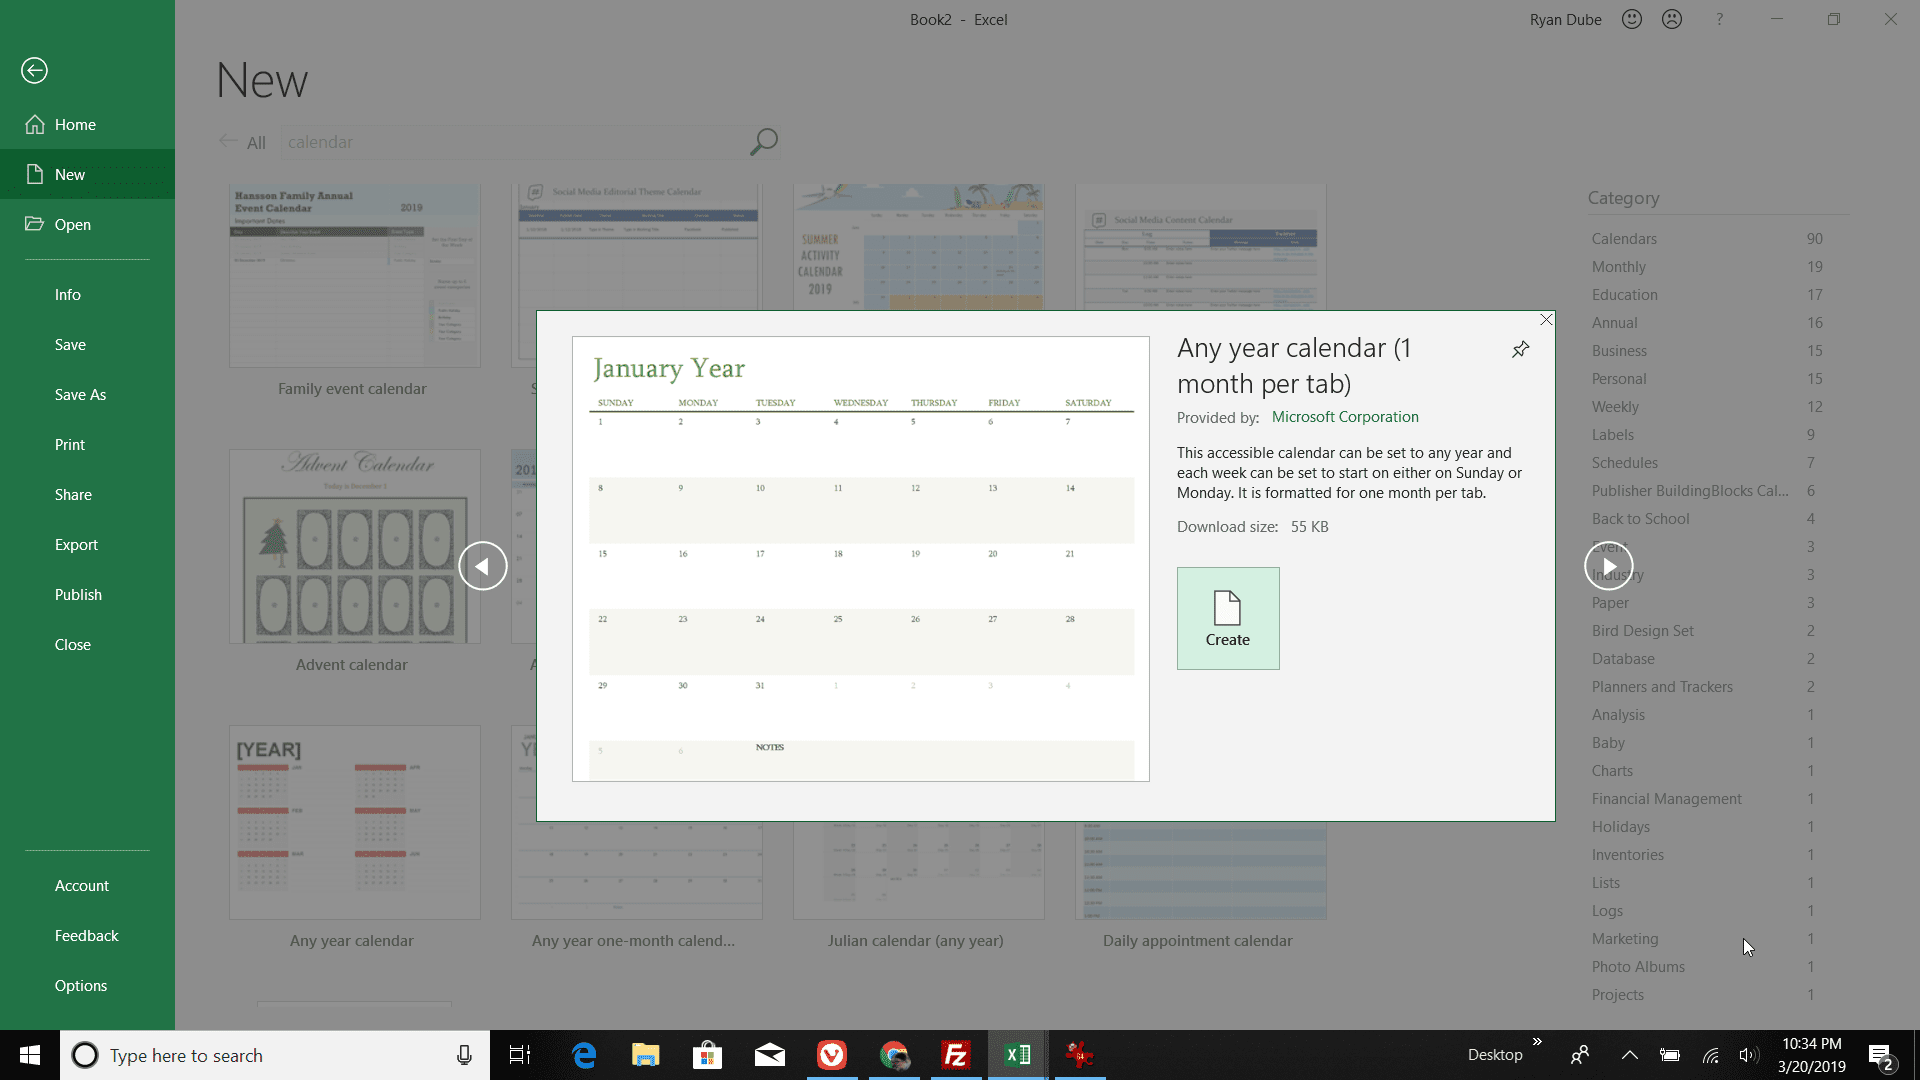Select the Social Media Content Calendar thumbnail
Image resolution: width=1920 pixels, height=1080 pixels.
1201,246
